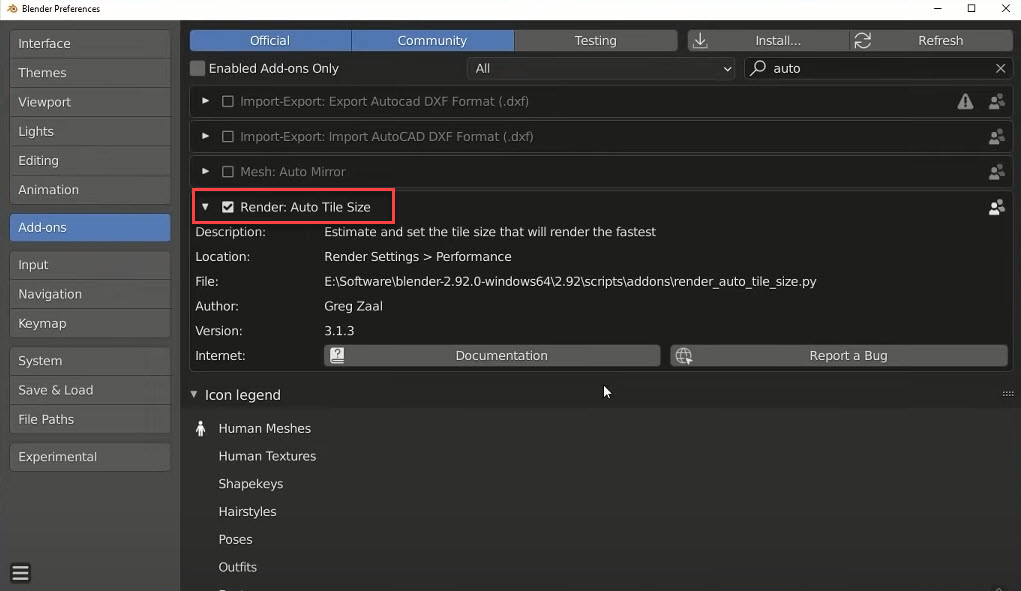Viewport: 1021px width, 591px height.
Task: Expand Import AutoCAD DXF Format add-on details
Action: (205, 137)
